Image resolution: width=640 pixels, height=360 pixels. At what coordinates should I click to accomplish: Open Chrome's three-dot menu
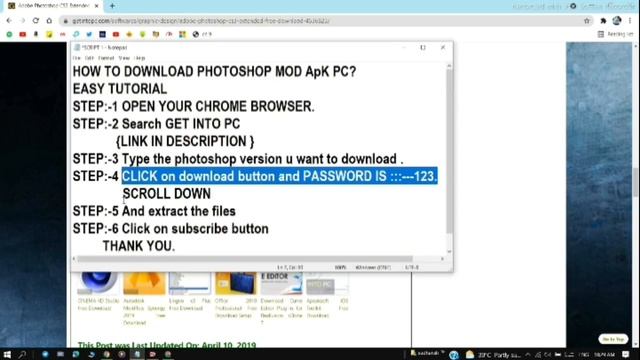tap(630, 21)
